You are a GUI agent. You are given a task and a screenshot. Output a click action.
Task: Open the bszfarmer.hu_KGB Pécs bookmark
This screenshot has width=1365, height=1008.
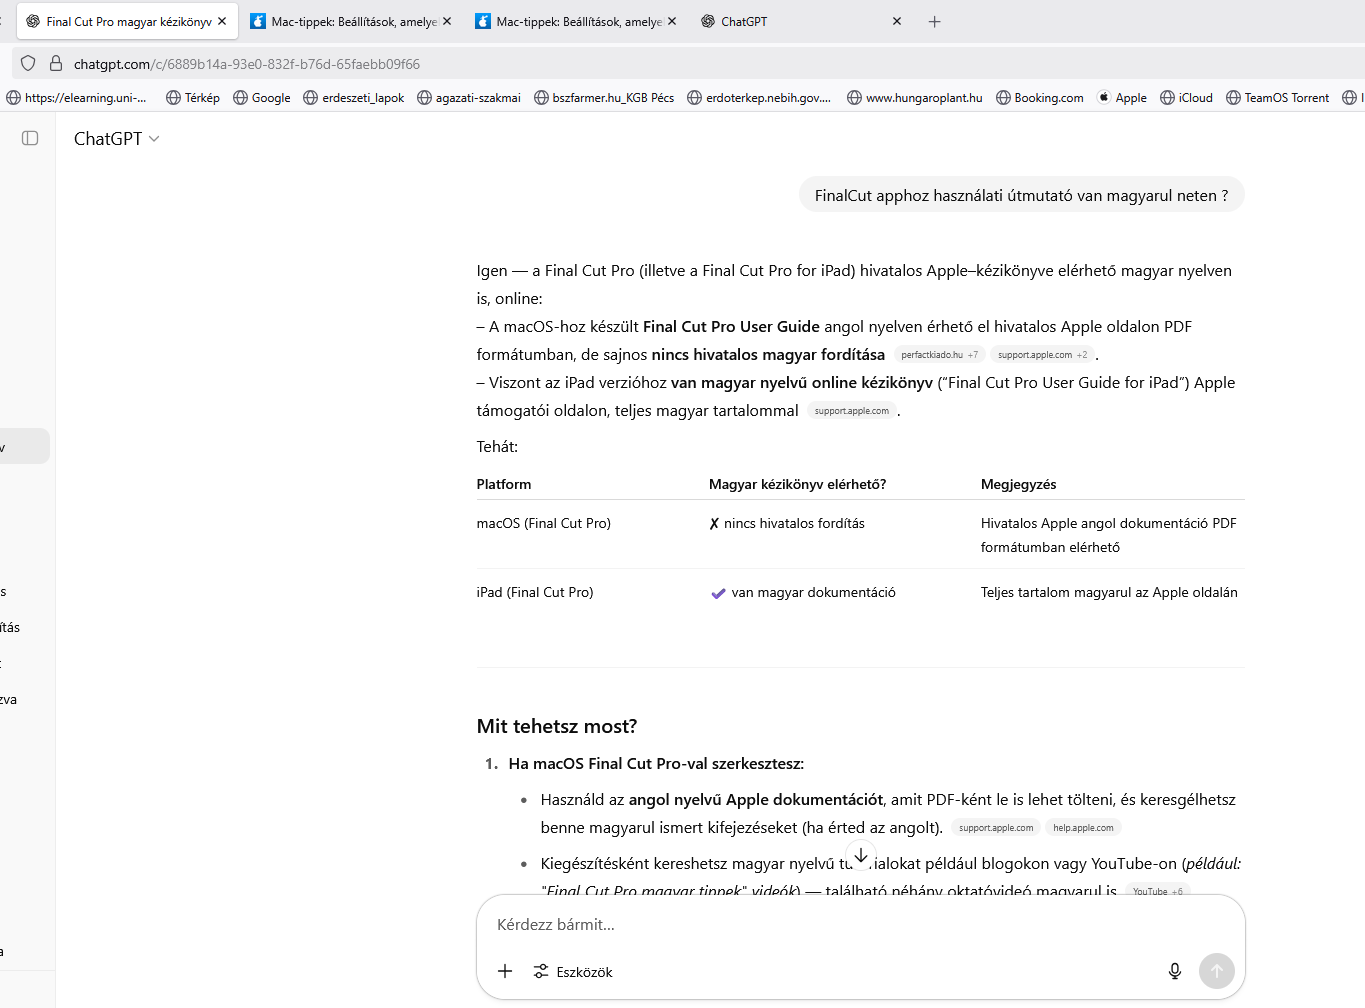pos(604,98)
